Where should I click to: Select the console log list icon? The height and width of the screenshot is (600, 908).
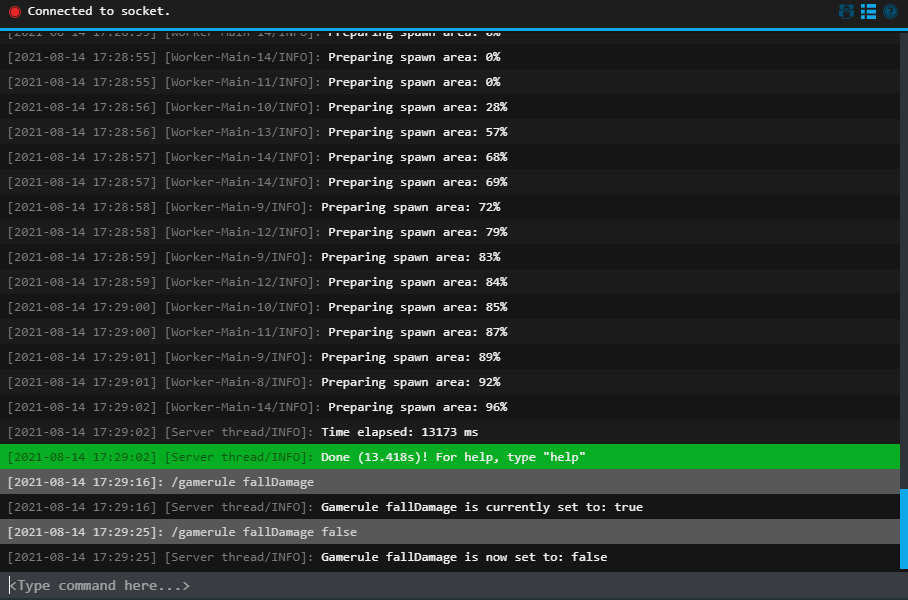coord(868,12)
